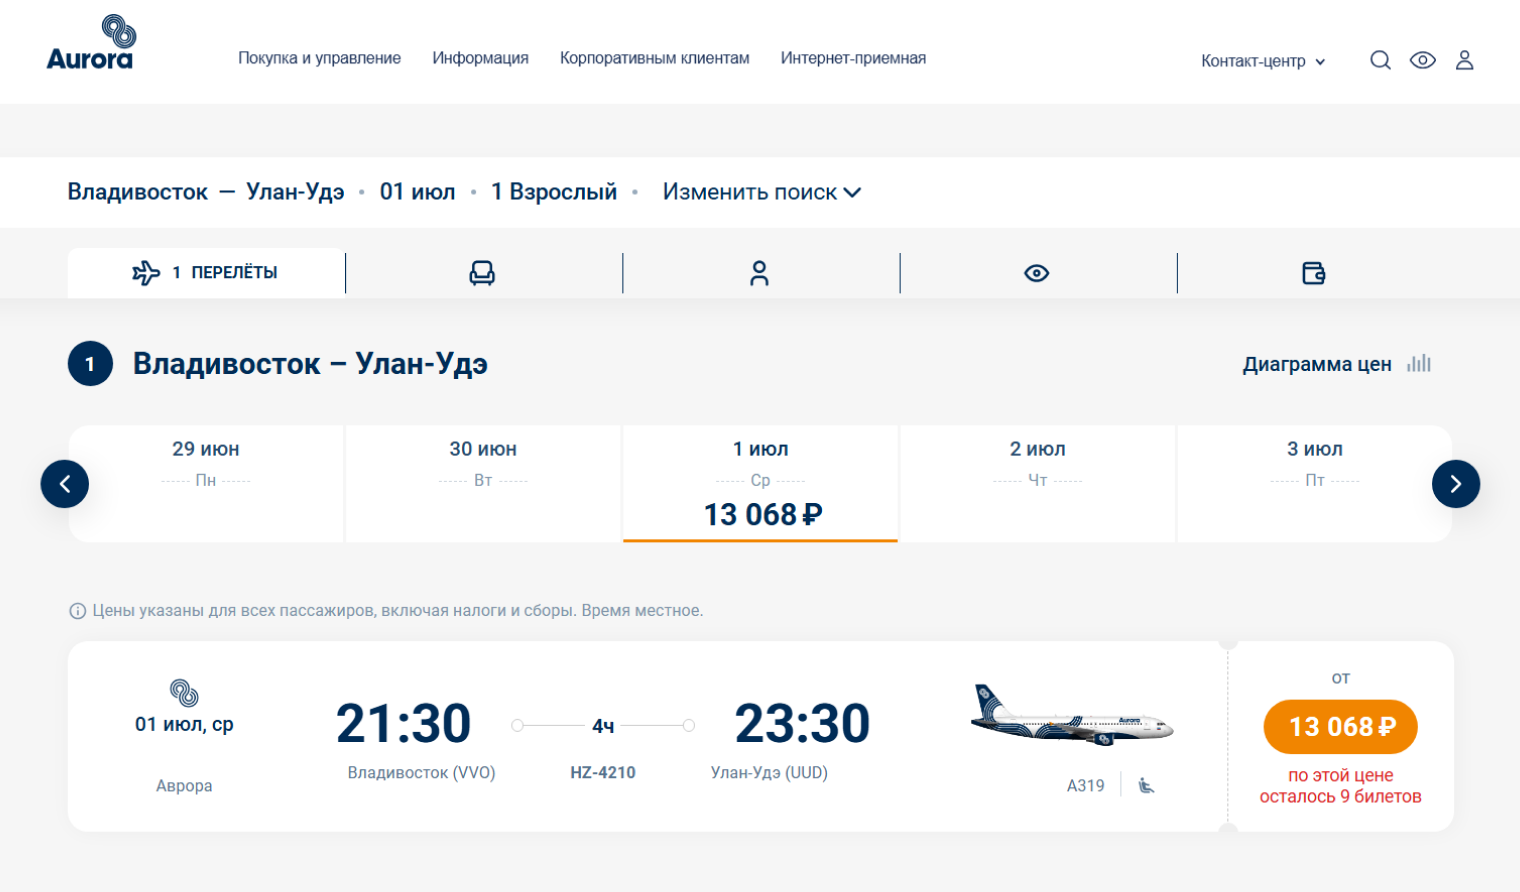
Task: Open the Информация menu
Action: click(480, 58)
